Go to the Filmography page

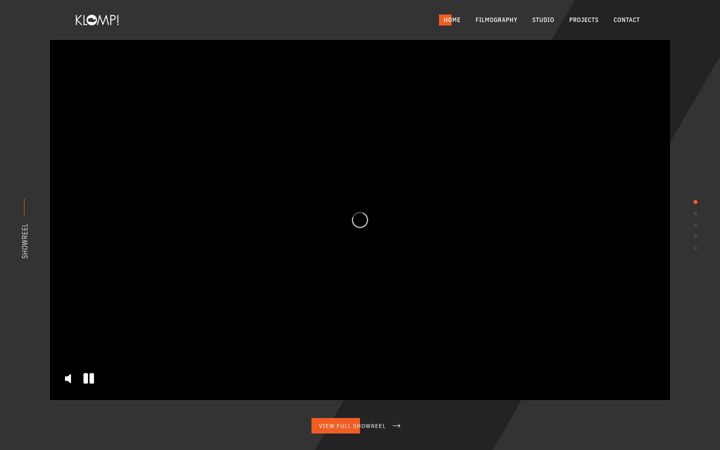click(496, 20)
